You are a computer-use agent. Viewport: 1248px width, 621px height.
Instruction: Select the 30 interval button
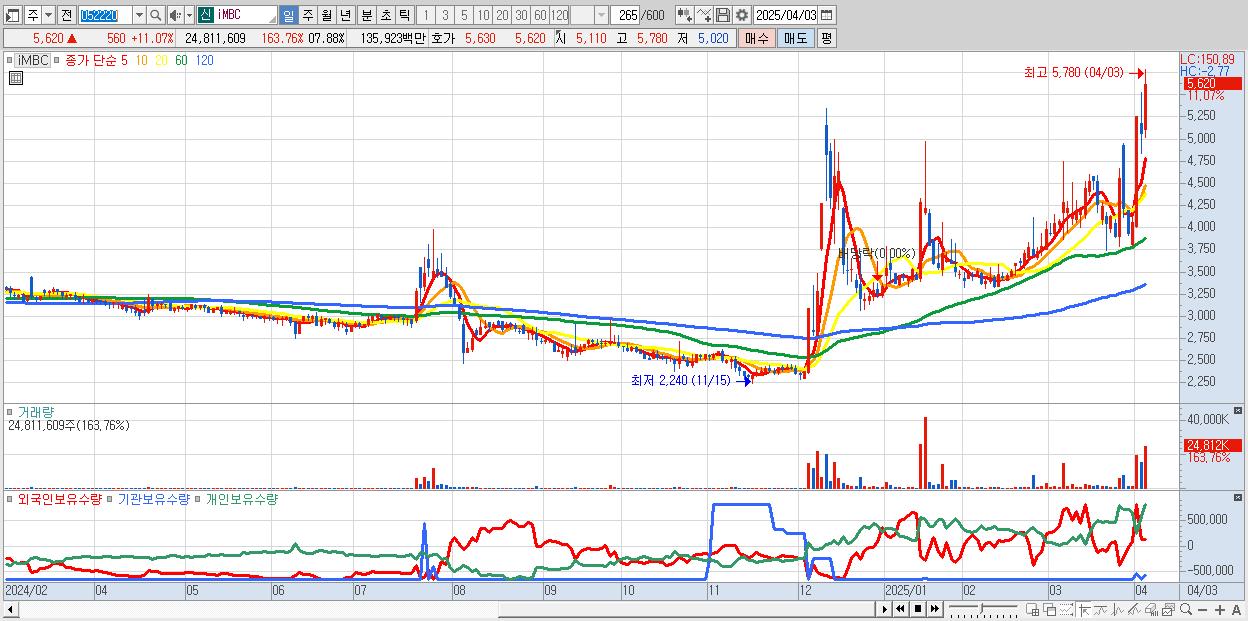point(521,15)
